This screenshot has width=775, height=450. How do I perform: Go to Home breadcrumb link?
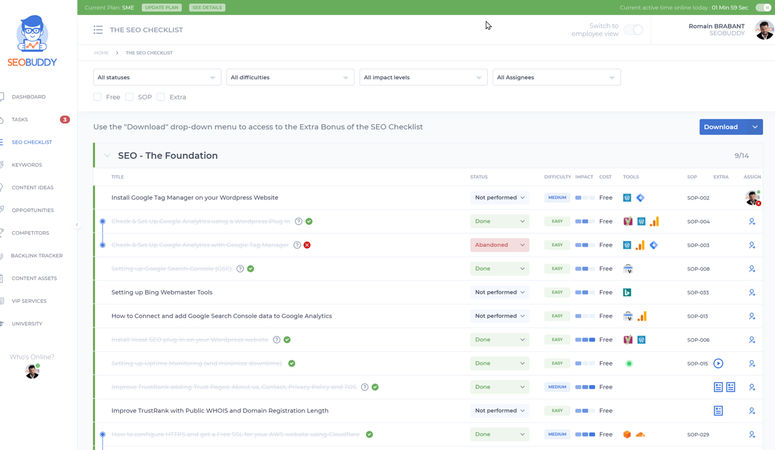click(x=101, y=53)
